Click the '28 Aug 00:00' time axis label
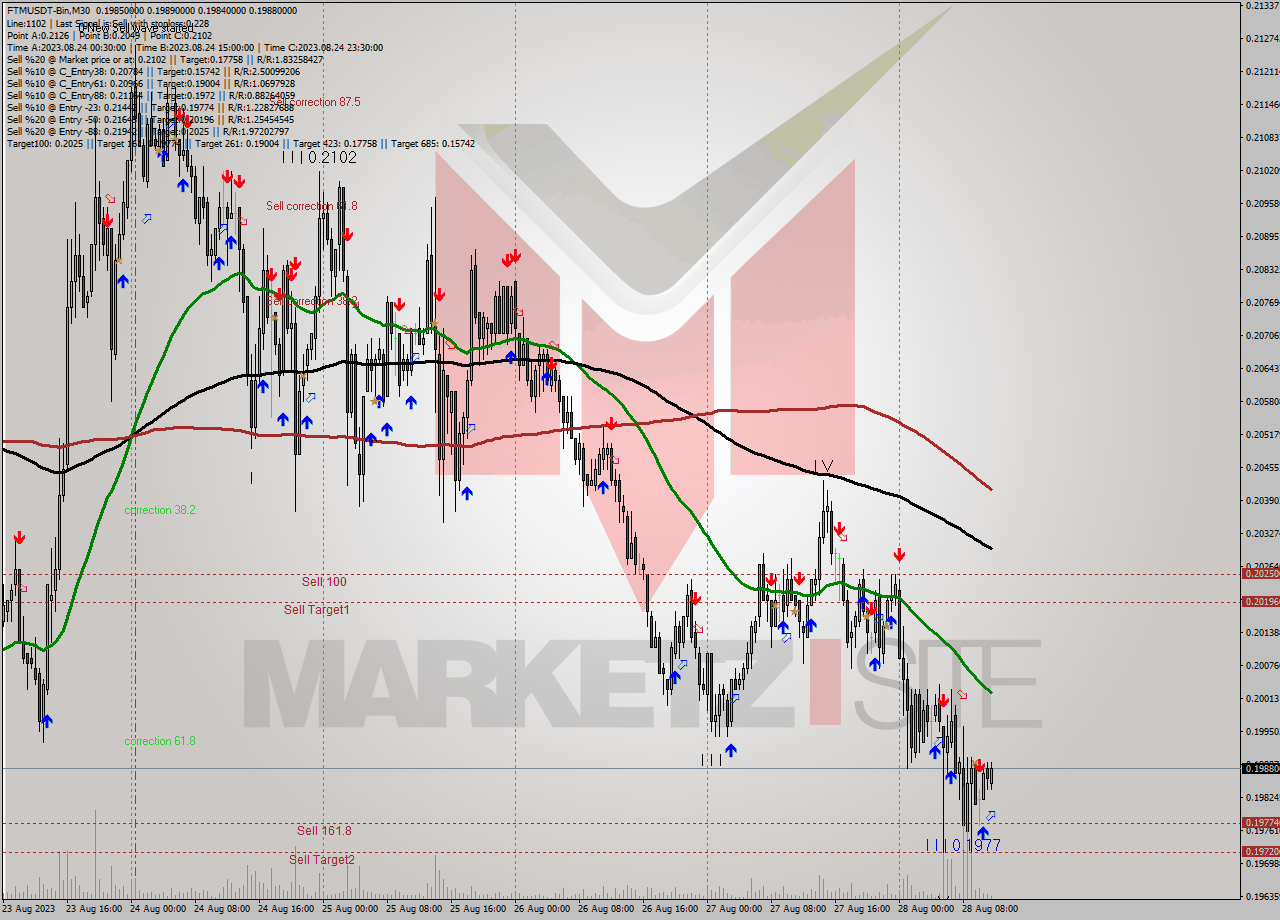Viewport: 1280px width, 920px height. pos(926,909)
